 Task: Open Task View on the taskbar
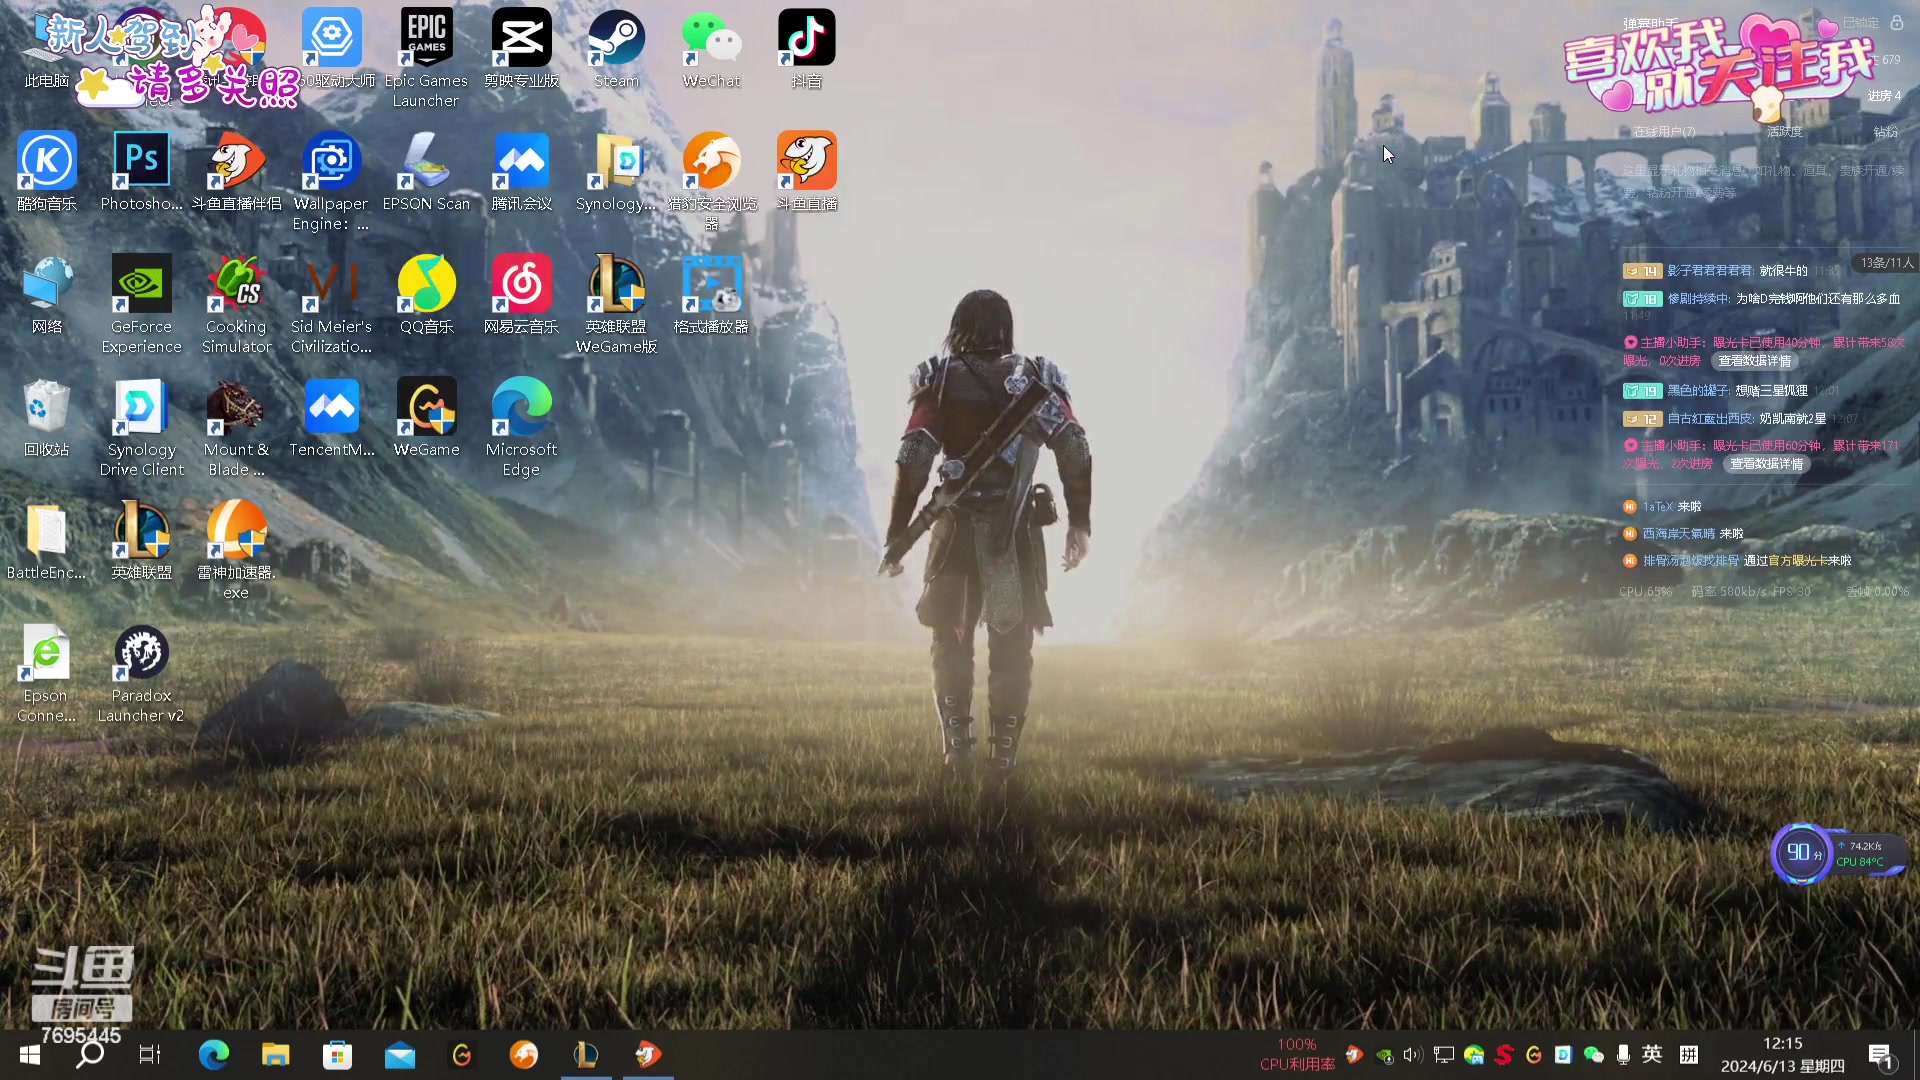click(150, 1055)
